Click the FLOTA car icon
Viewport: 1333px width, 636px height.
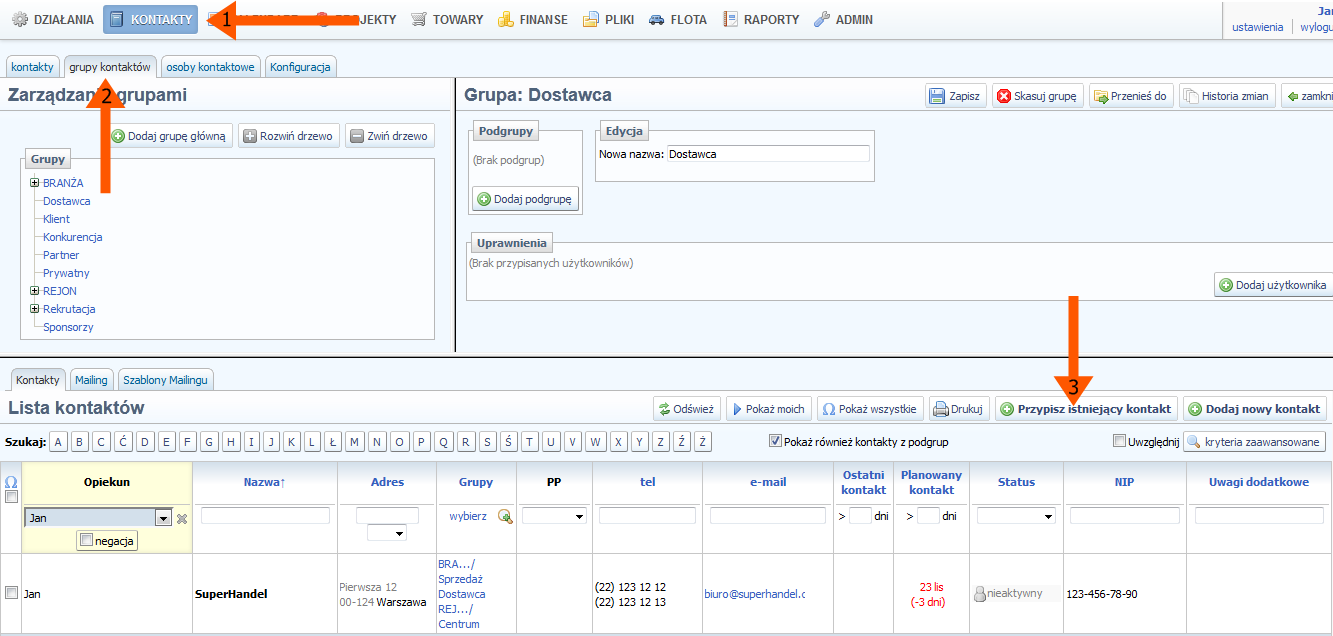[657, 19]
